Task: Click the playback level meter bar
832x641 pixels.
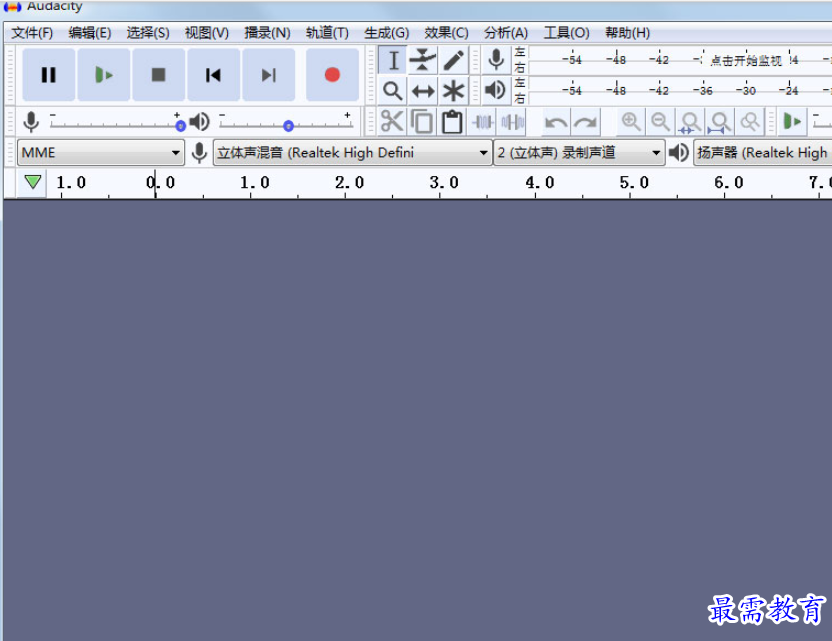Action: (680, 91)
